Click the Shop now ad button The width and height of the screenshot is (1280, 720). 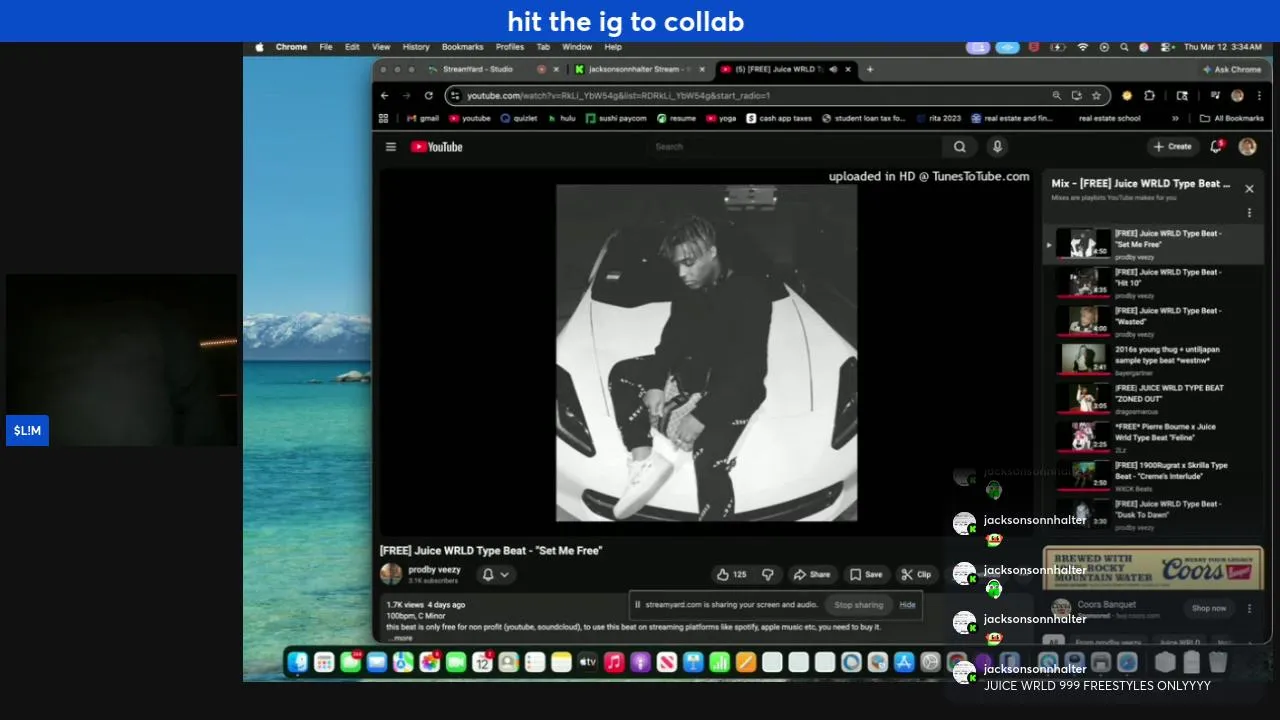coord(1208,608)
